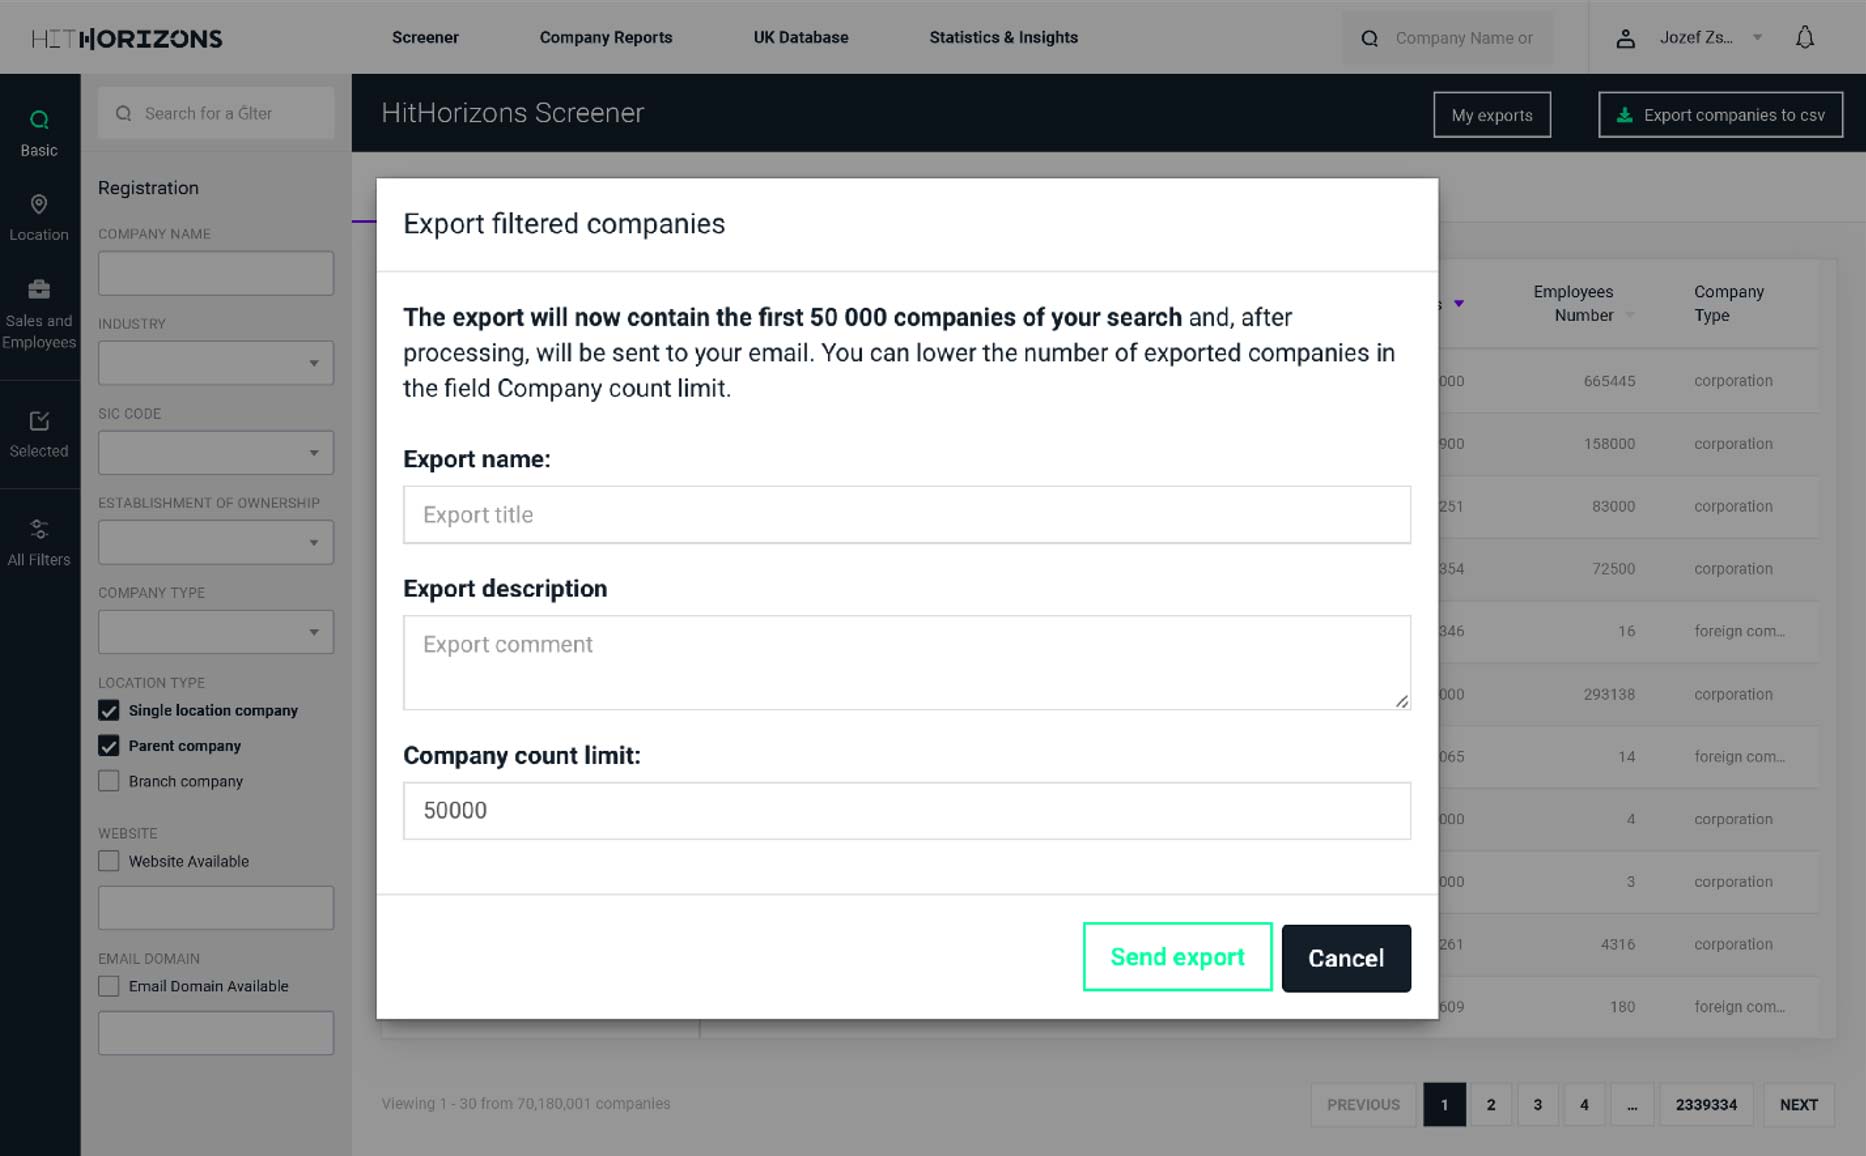Open Statistics & Insights menu
The width and height of the screenshot is (1866, 1156).
point(1003,37)
